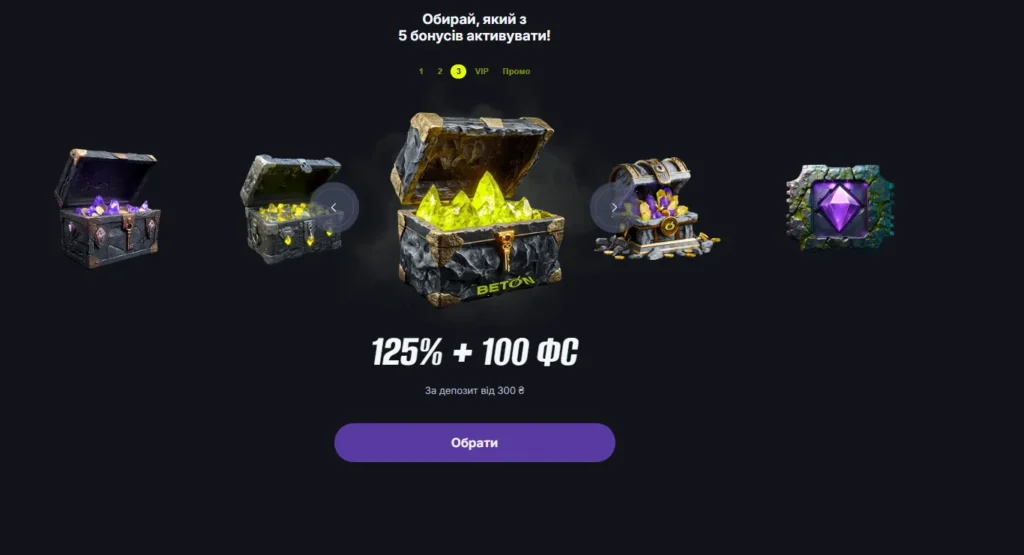Click the Обирай, який з 5 бонусів heading

click(x=475, y=27)
